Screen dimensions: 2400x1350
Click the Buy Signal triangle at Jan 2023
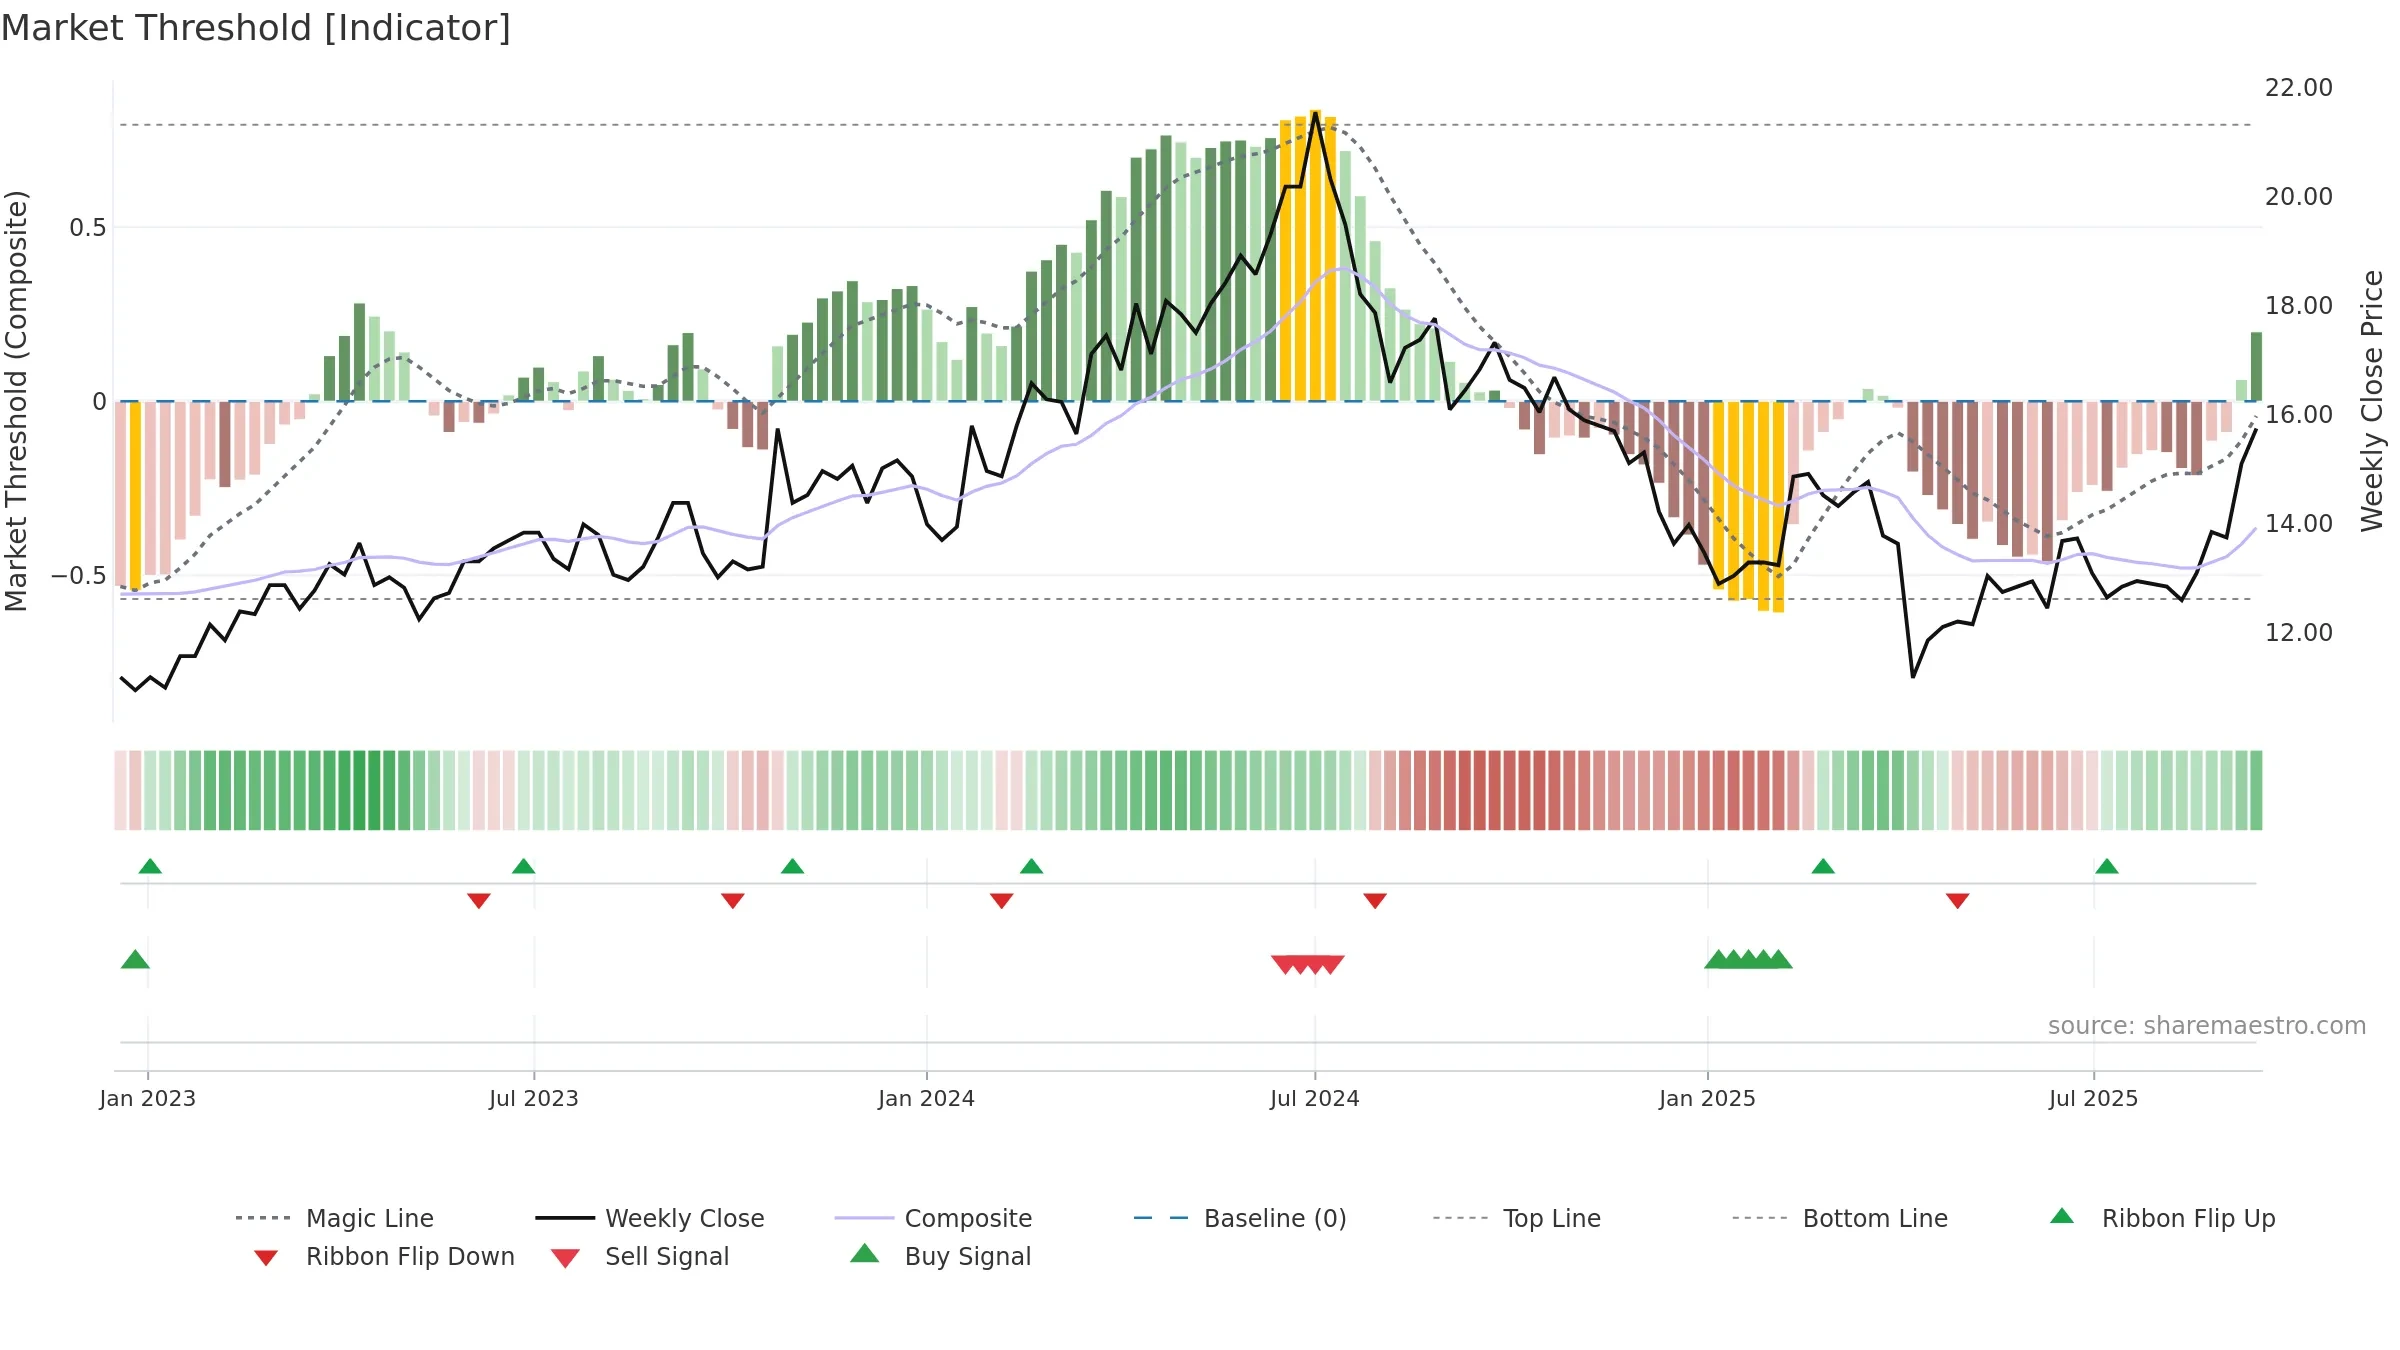(135, 959)
